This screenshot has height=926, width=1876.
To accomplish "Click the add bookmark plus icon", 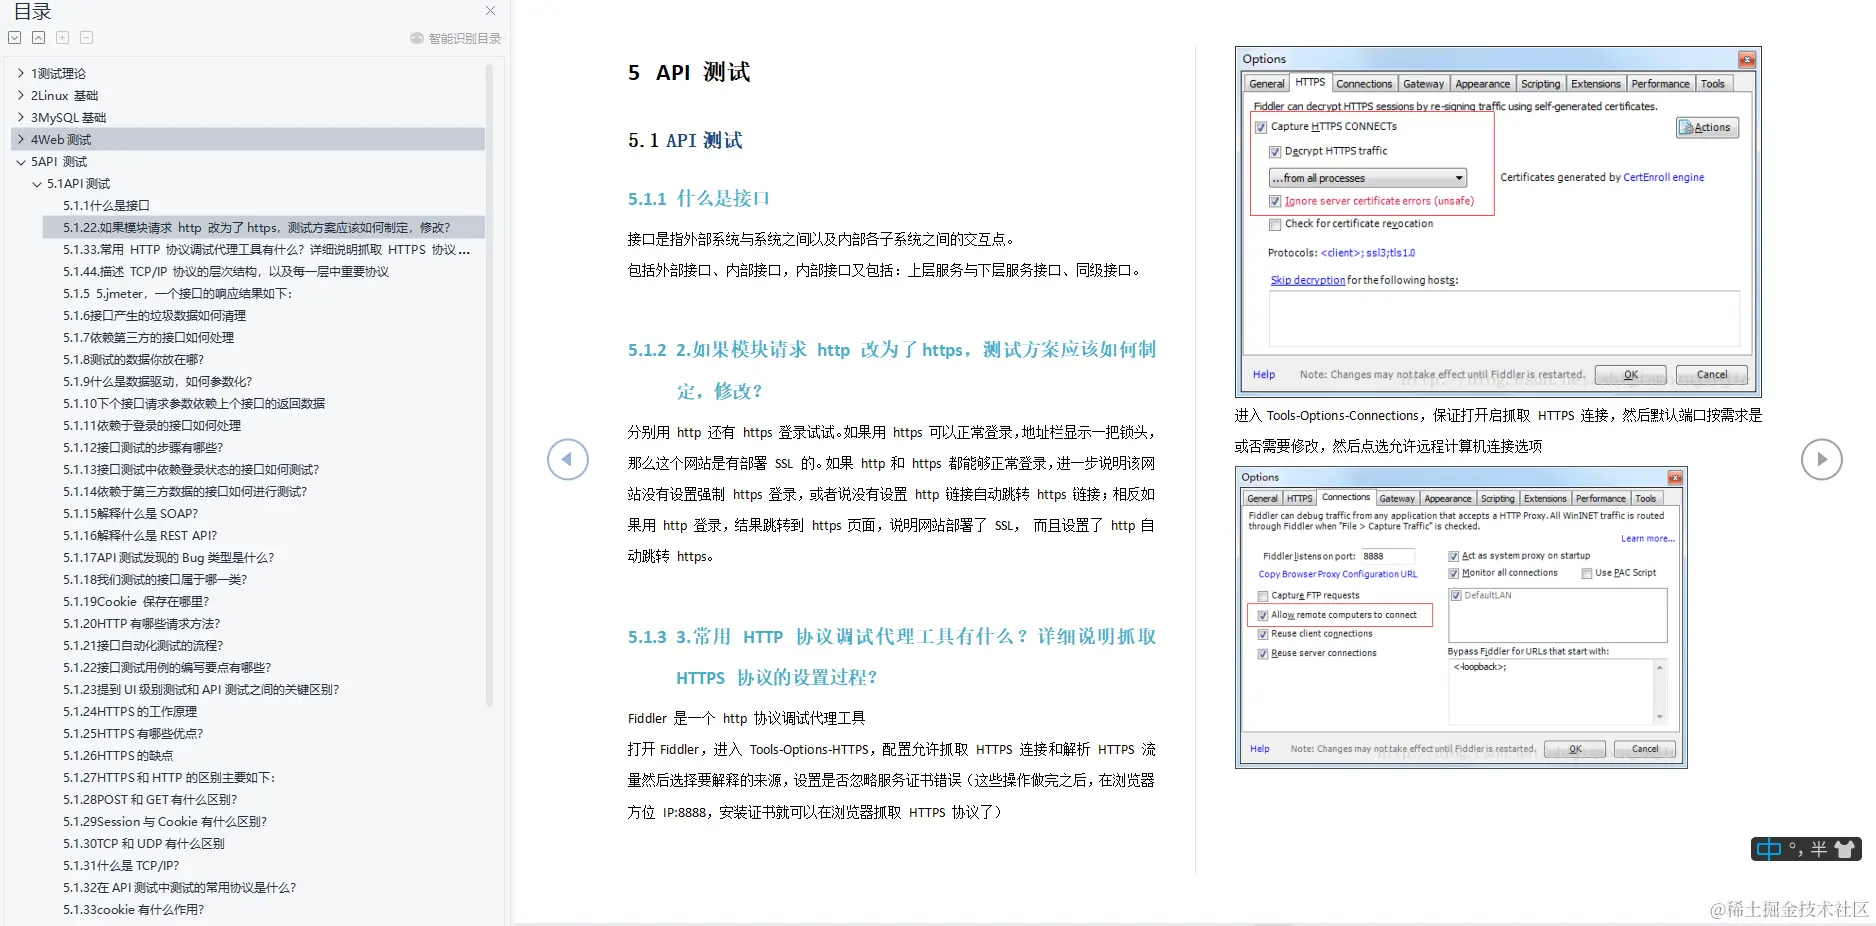I will click(62, 38).
